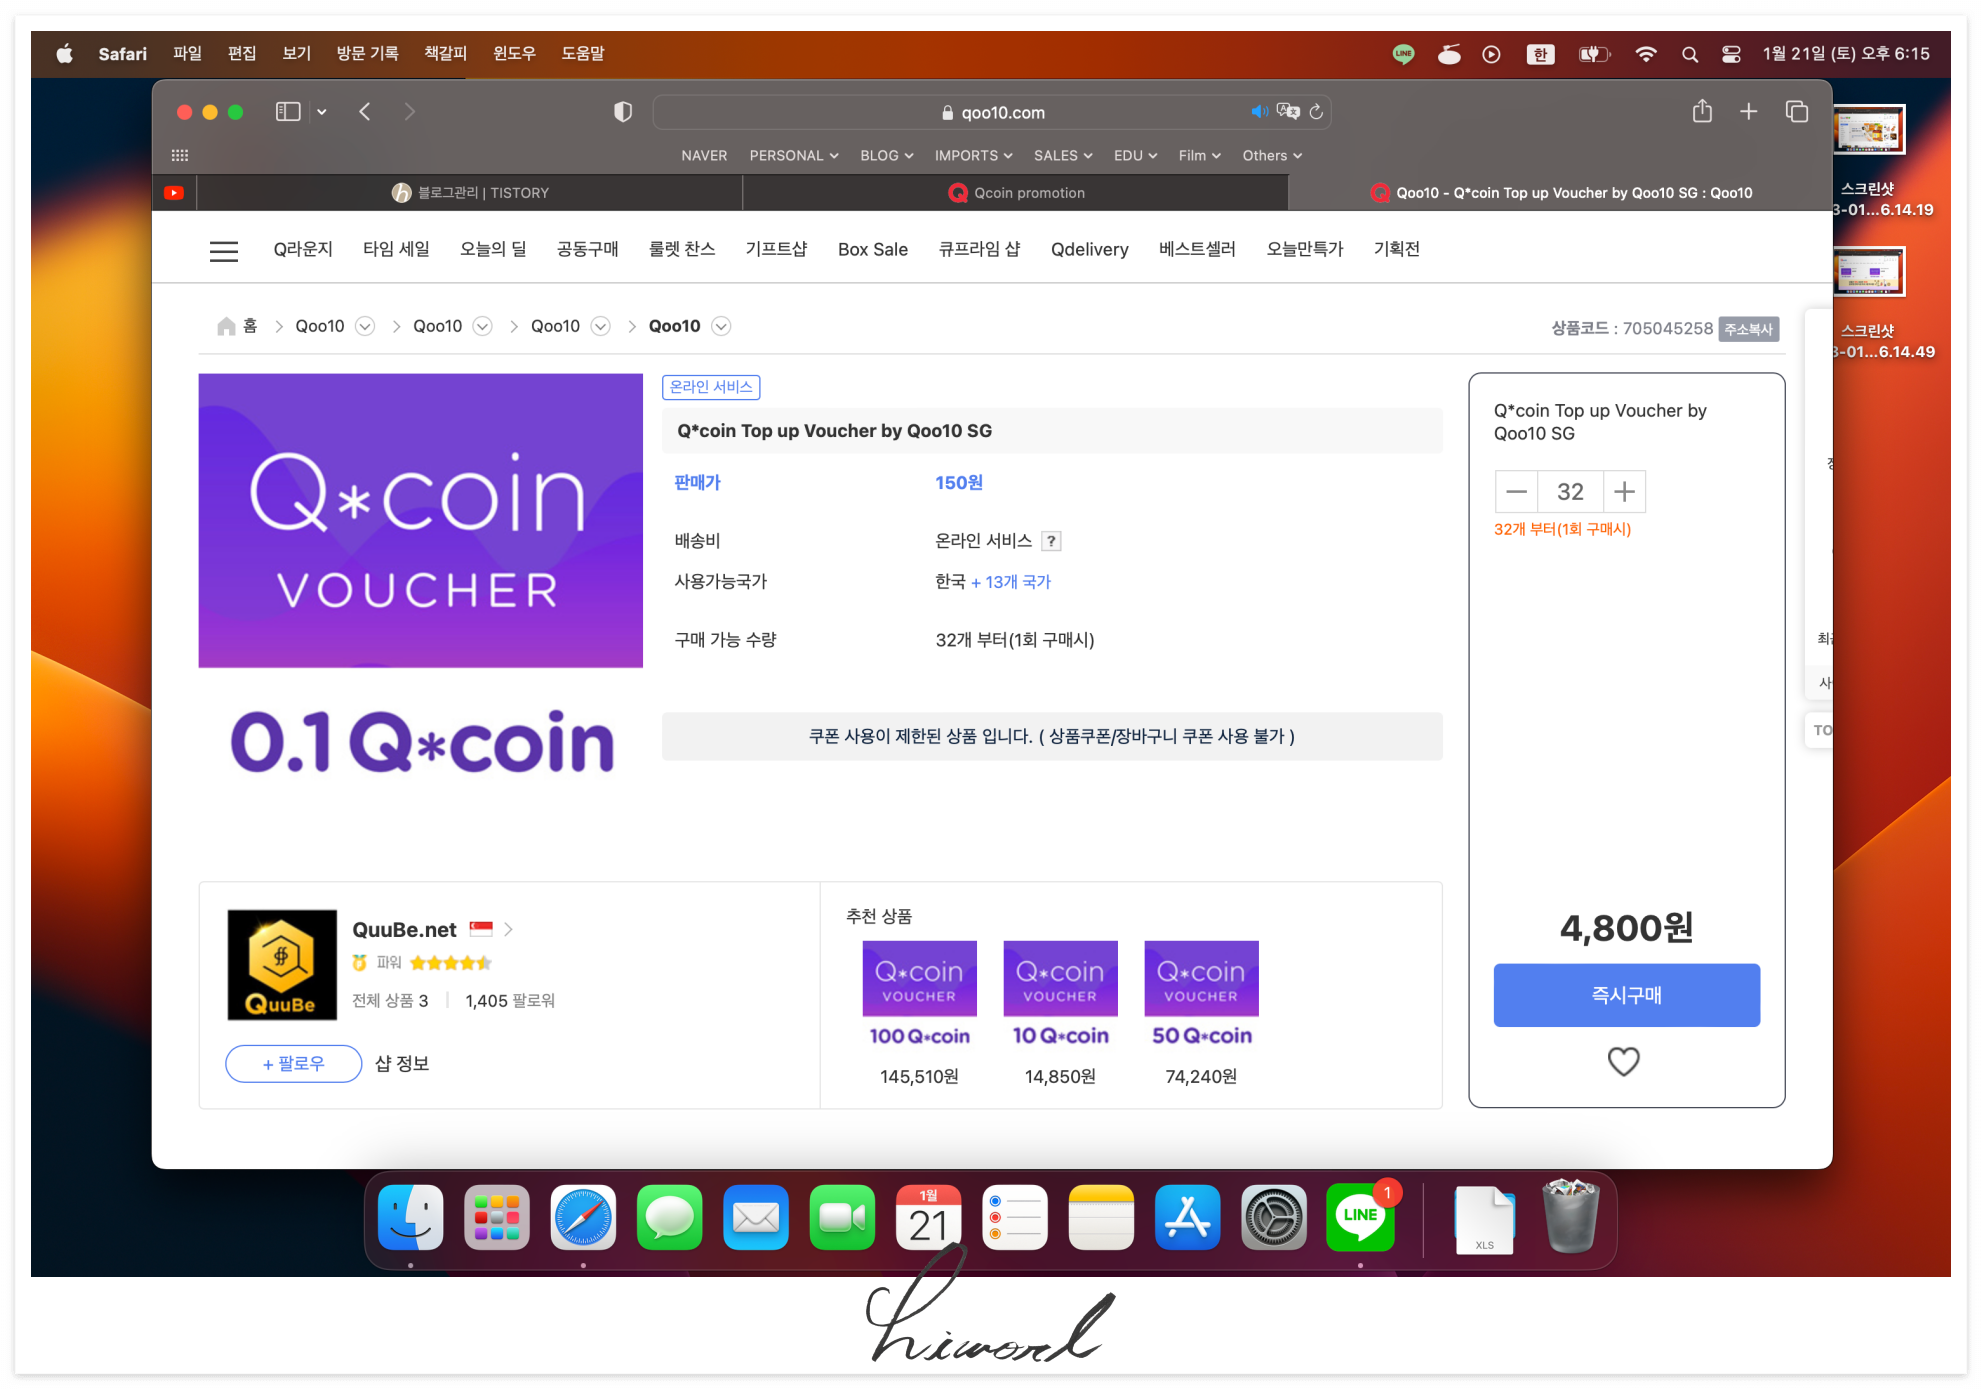This screenshot has width=1982, height=1389.
Task: Open Control Center in menu bar
Action: click(1731, 54)
